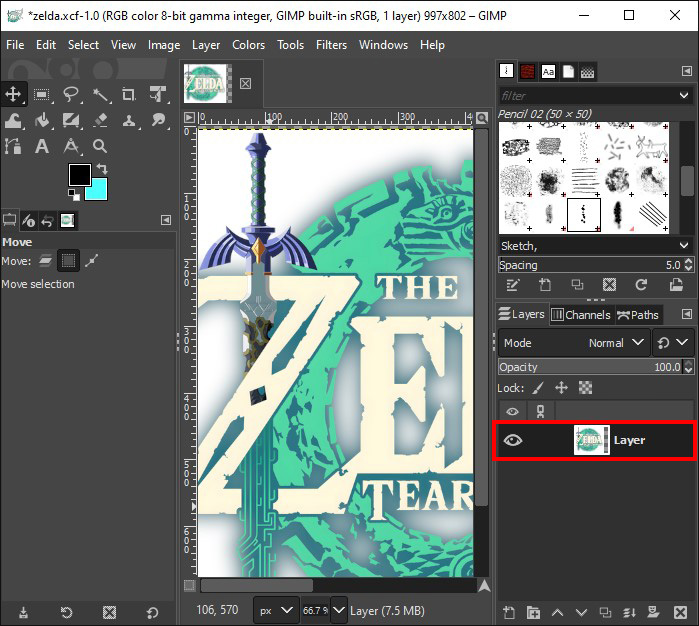The image size is (699, 626).
Task: Toggle lock alpha channel checkerboard icon
Action: point(585,388)
